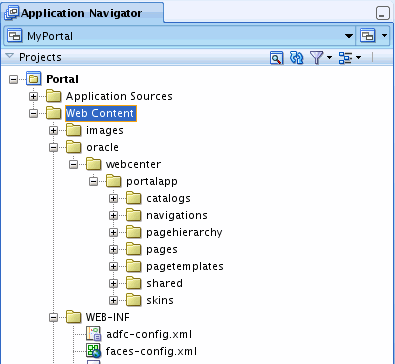Image resolution: width=395 pixels, height=364 pixels.
Task: Expand the catalogs folder
Action: (x=113, y=198)
